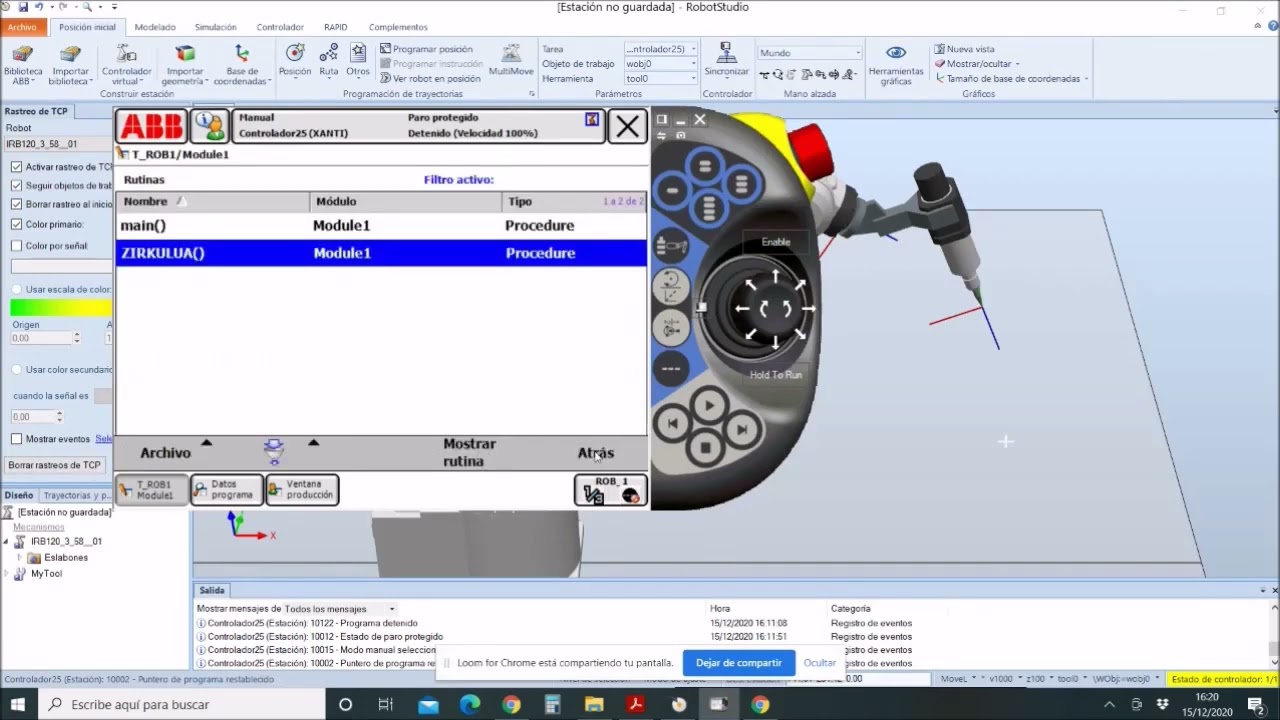1280x720 pixels.
Task: Toggle Borrar rastreo al inicio checkbox
Action: tap(16, 204)
